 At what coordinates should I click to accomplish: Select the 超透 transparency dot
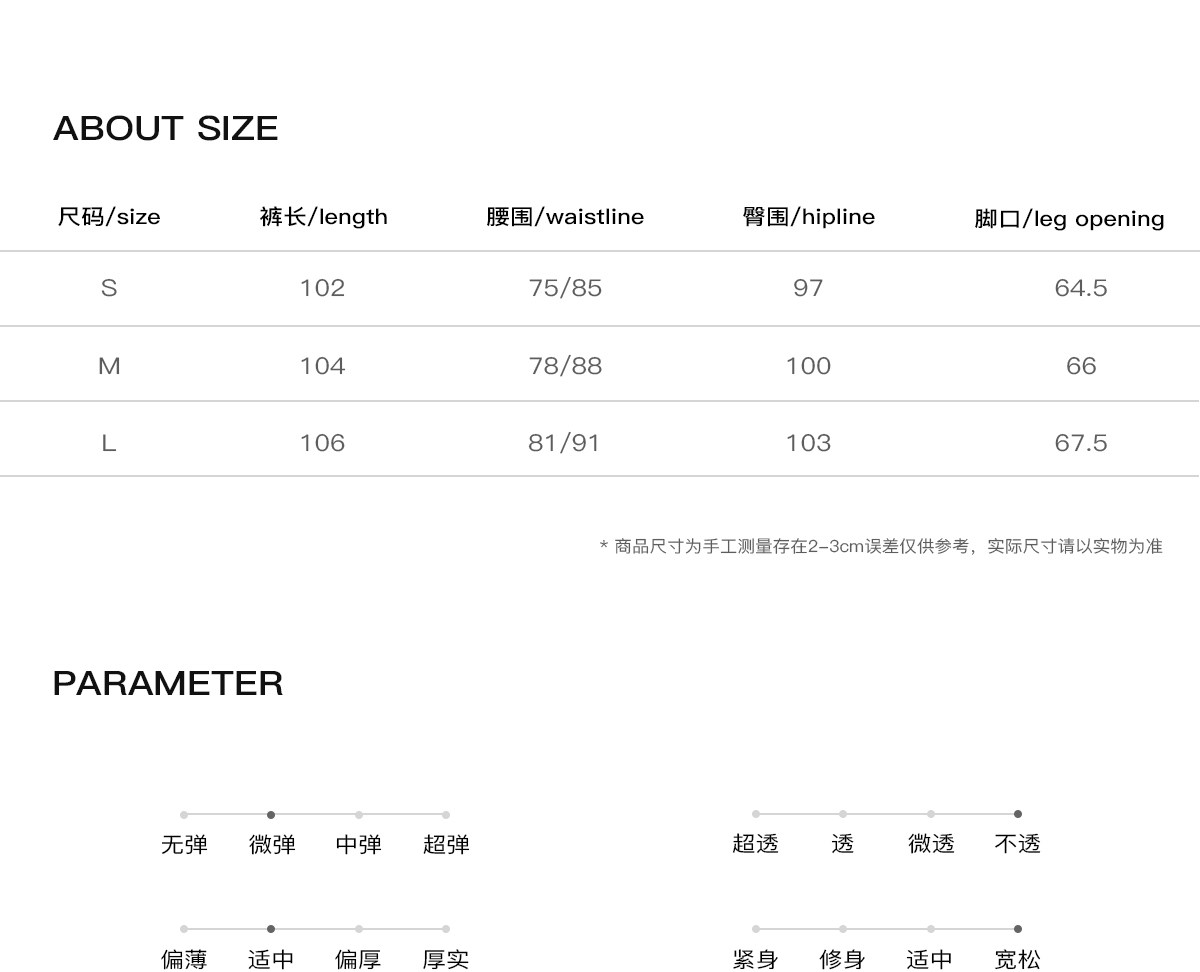click(x=756, y=814)
